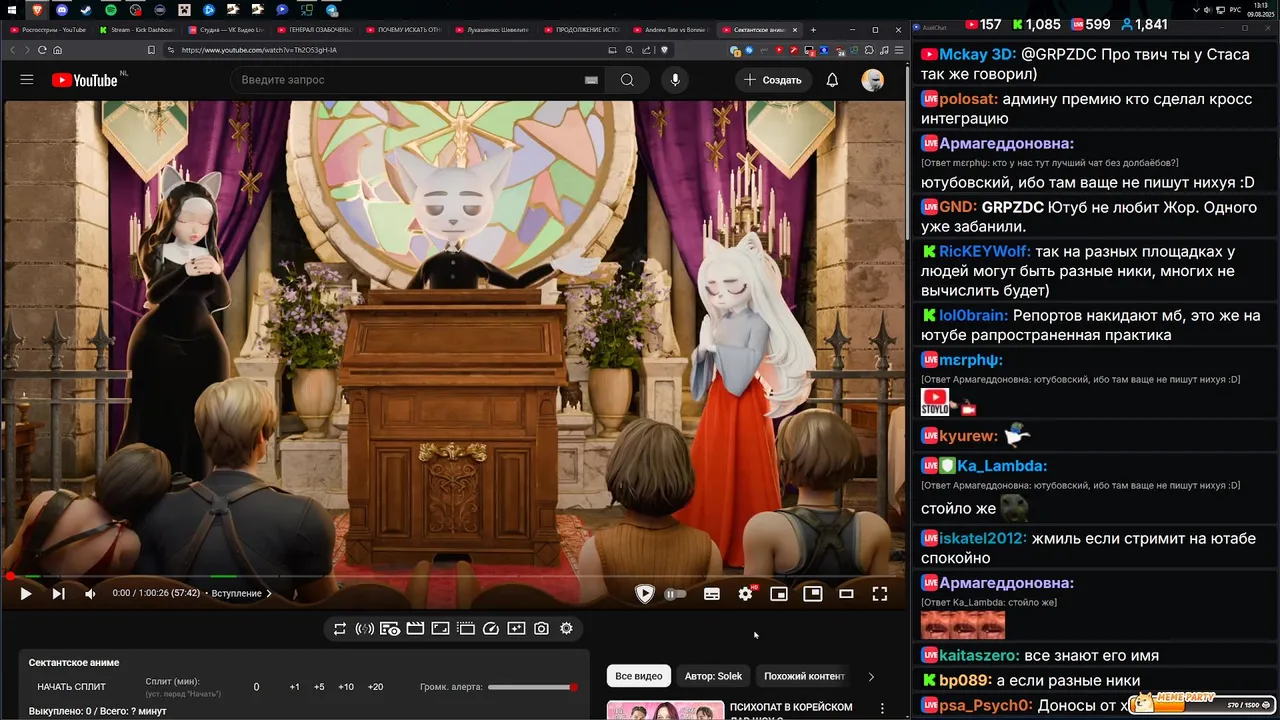
Task: Open the account avatar menu
Action: 873,80
